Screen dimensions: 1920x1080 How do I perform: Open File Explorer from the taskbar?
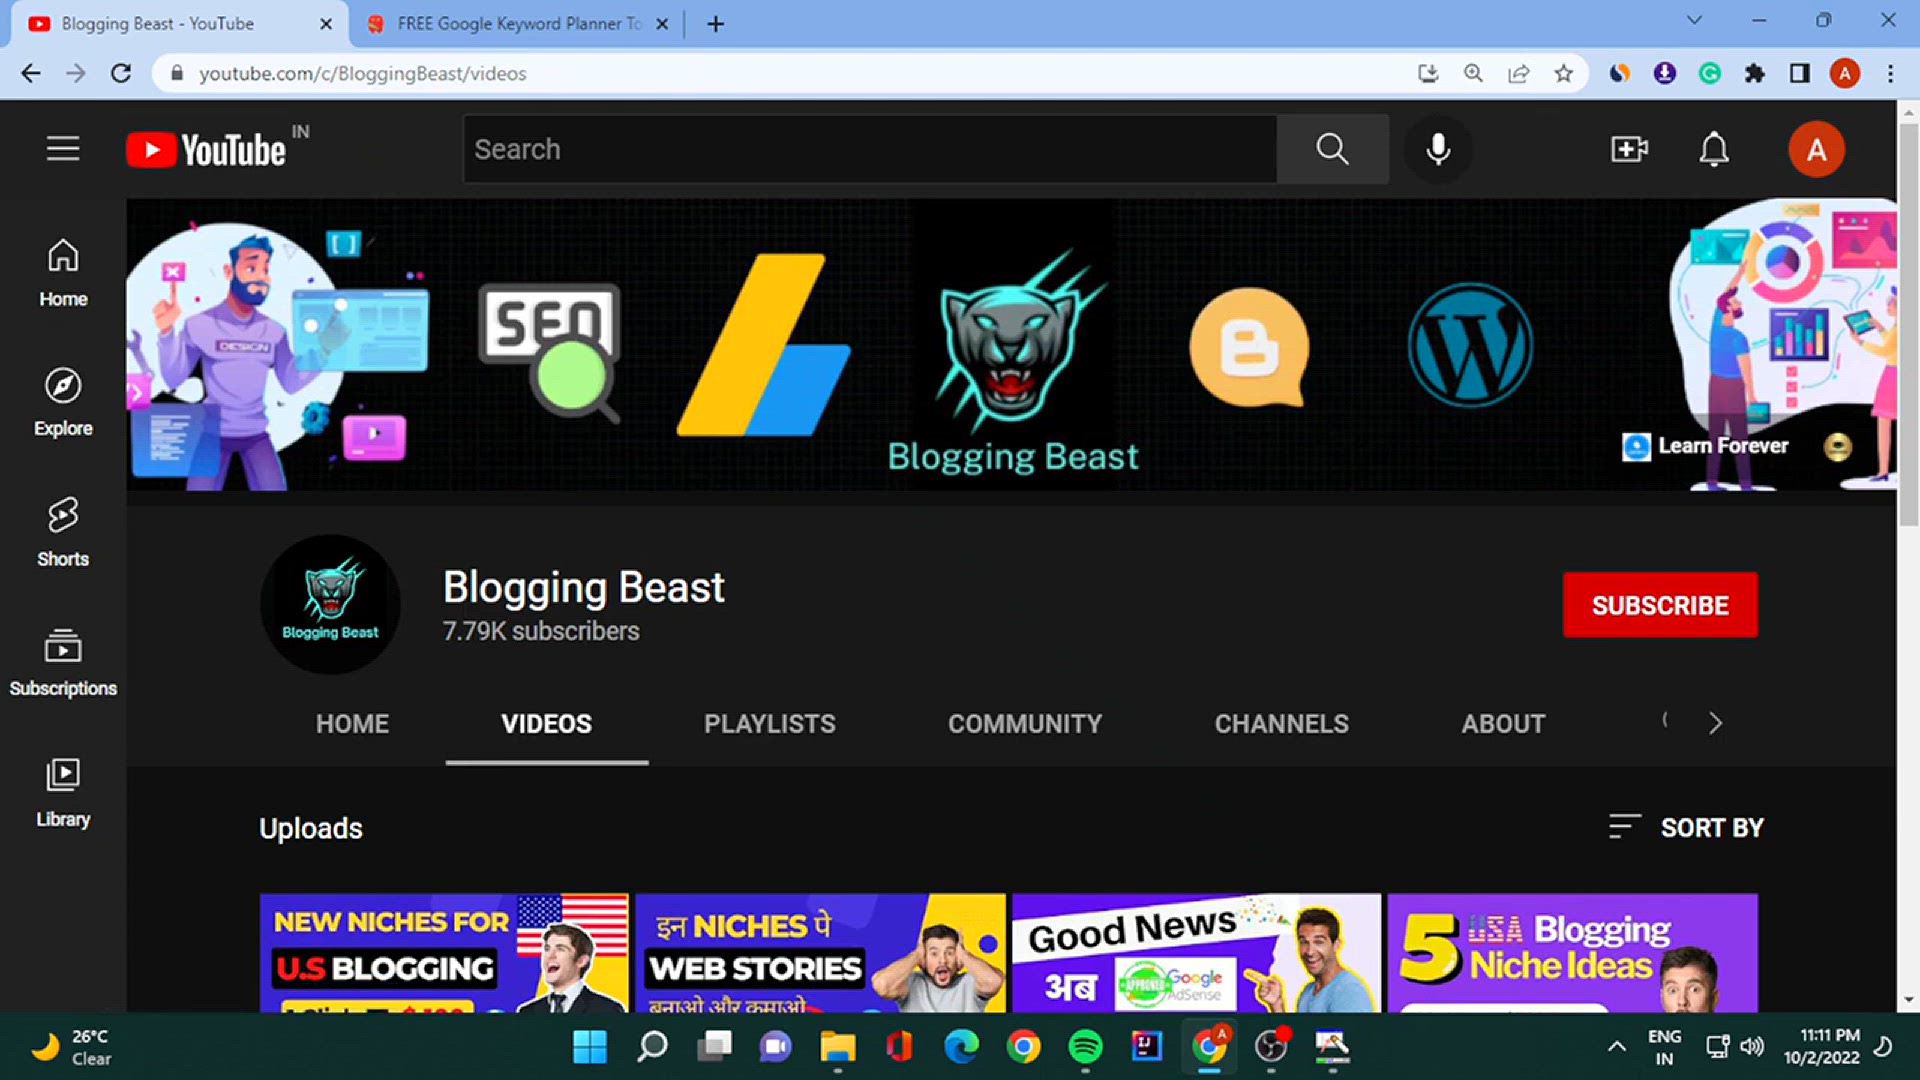[x=837, y=1047]
